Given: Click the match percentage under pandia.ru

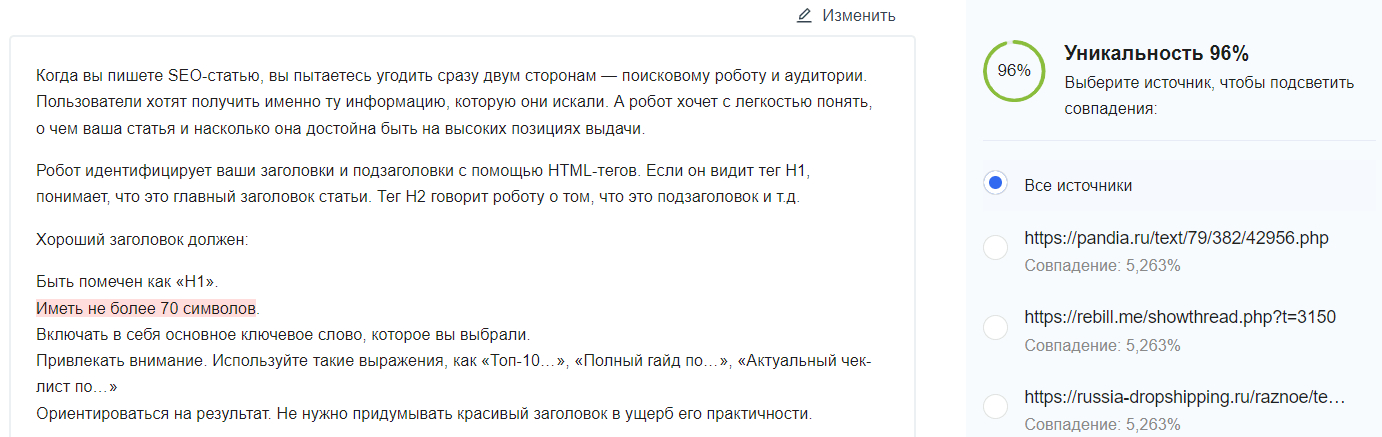Looking at the screenshot, I should 1102,266.
